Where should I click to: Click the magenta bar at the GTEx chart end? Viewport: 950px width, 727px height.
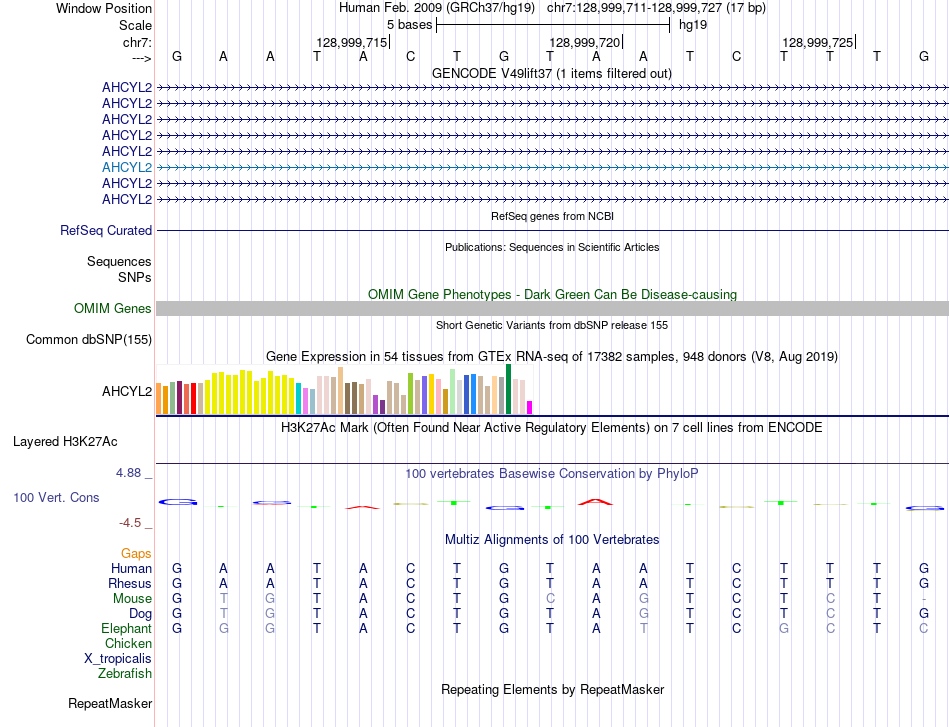(x=530, y=407)
